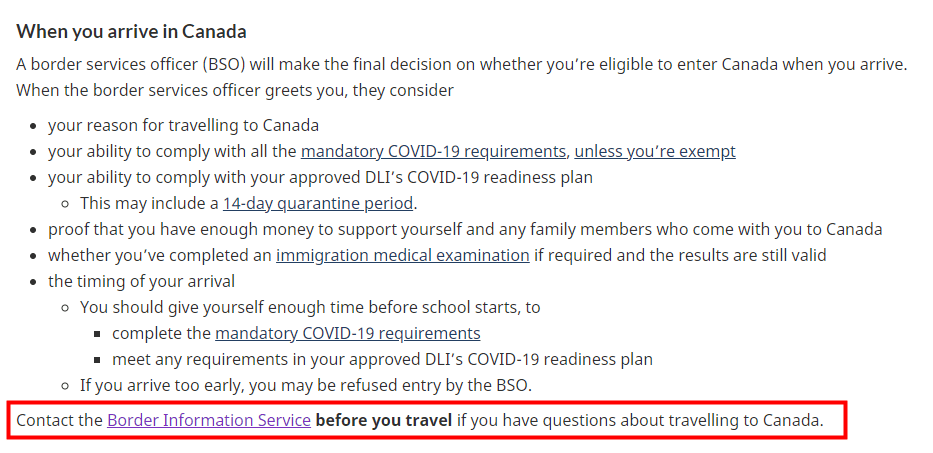Click "When the border services officer greets you" line
933x453 pixels.
[235, 90]
